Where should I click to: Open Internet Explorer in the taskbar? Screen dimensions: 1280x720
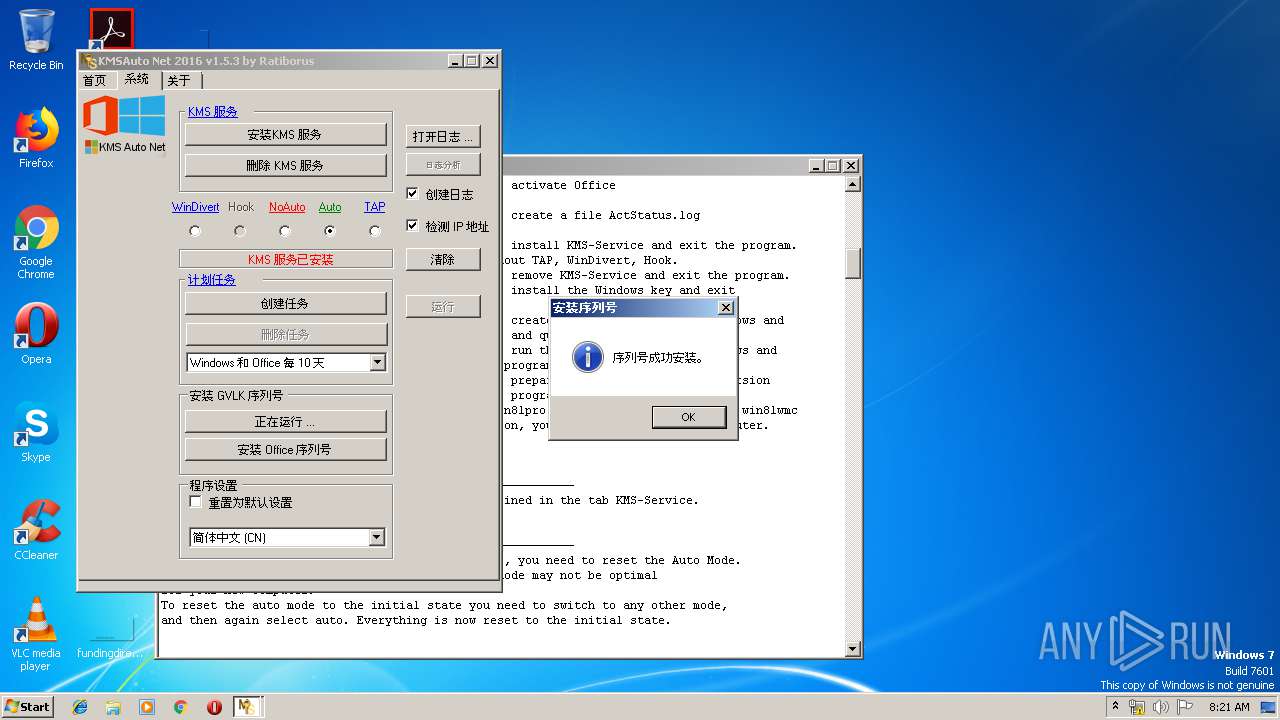(80, 707)
